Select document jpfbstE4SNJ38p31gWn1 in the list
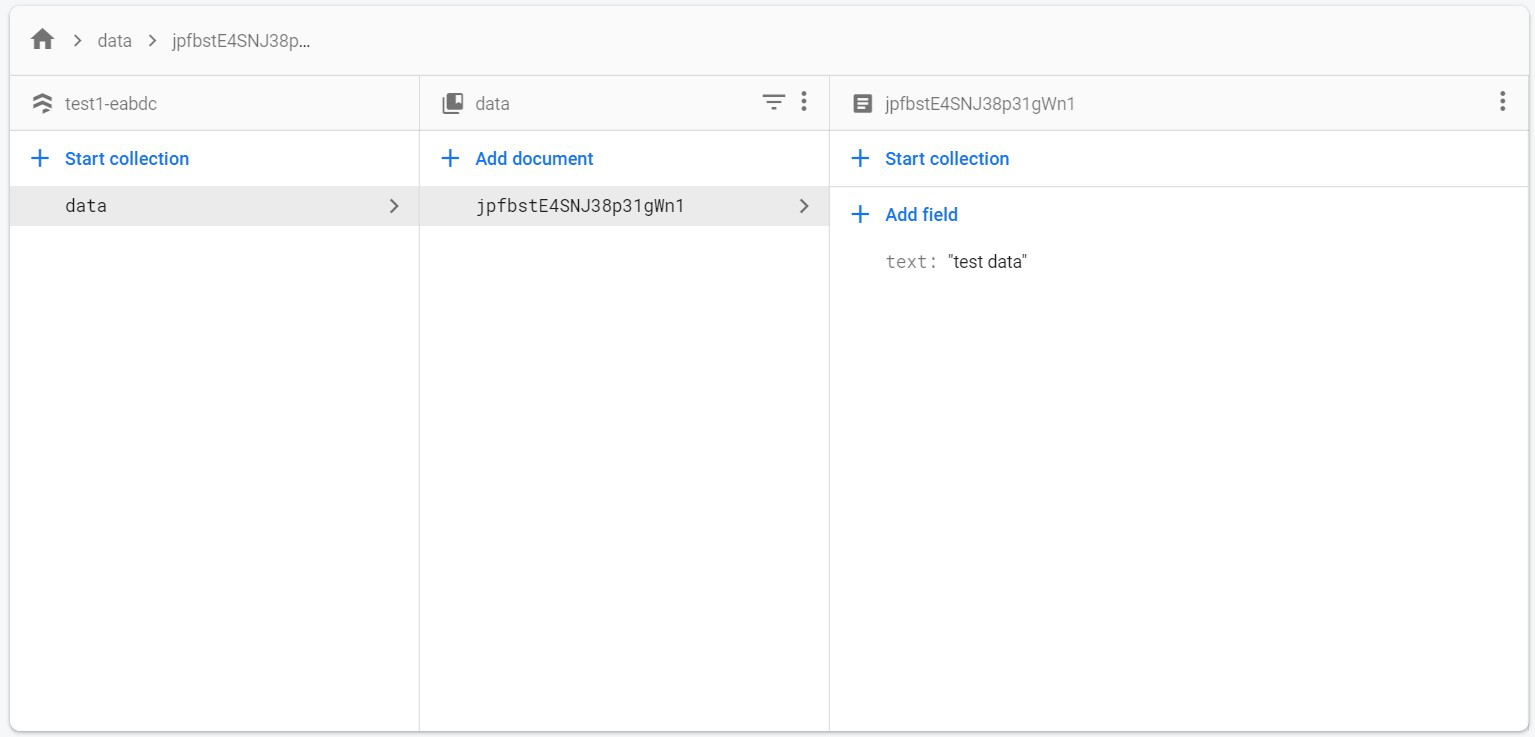 pyautogui.click(x=580, y=206)
